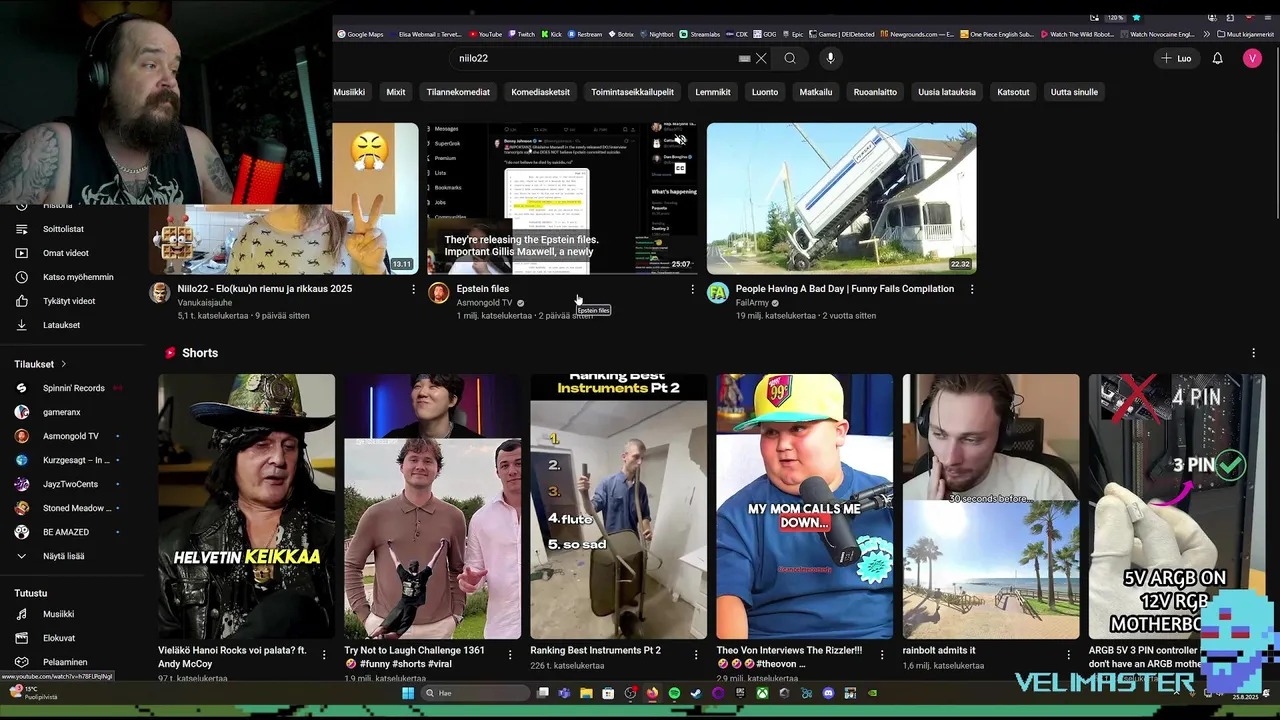Select the Lemmikit filter chip
This screenshot has height=720, width=1280.
[x=713, y=92]
